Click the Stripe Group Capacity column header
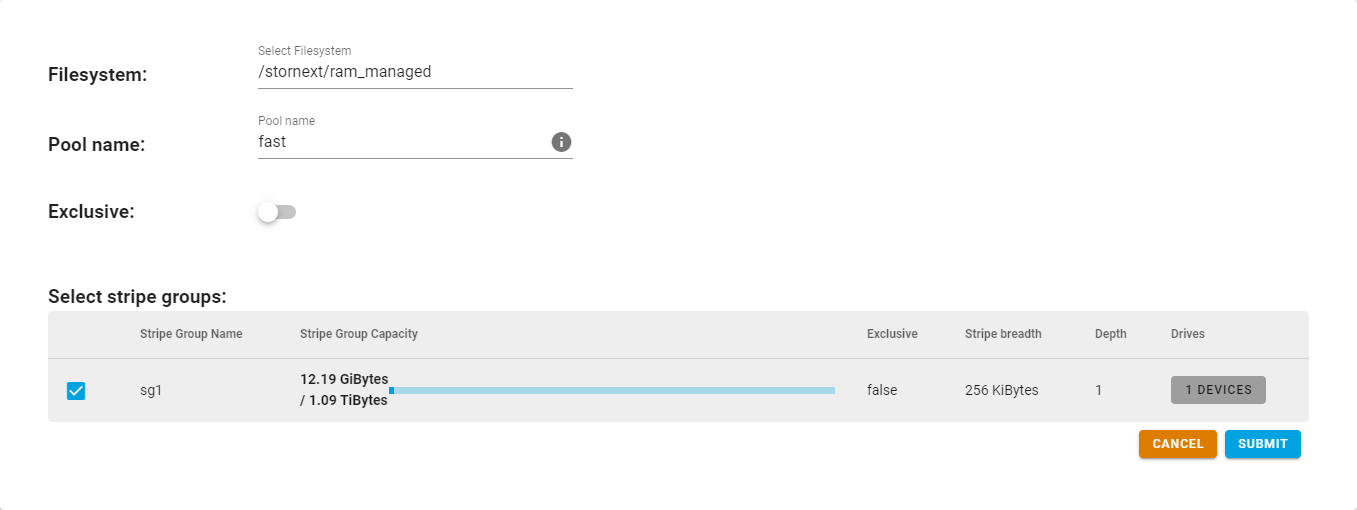This screenshot has height=510, width=1357. pos(358,334)
